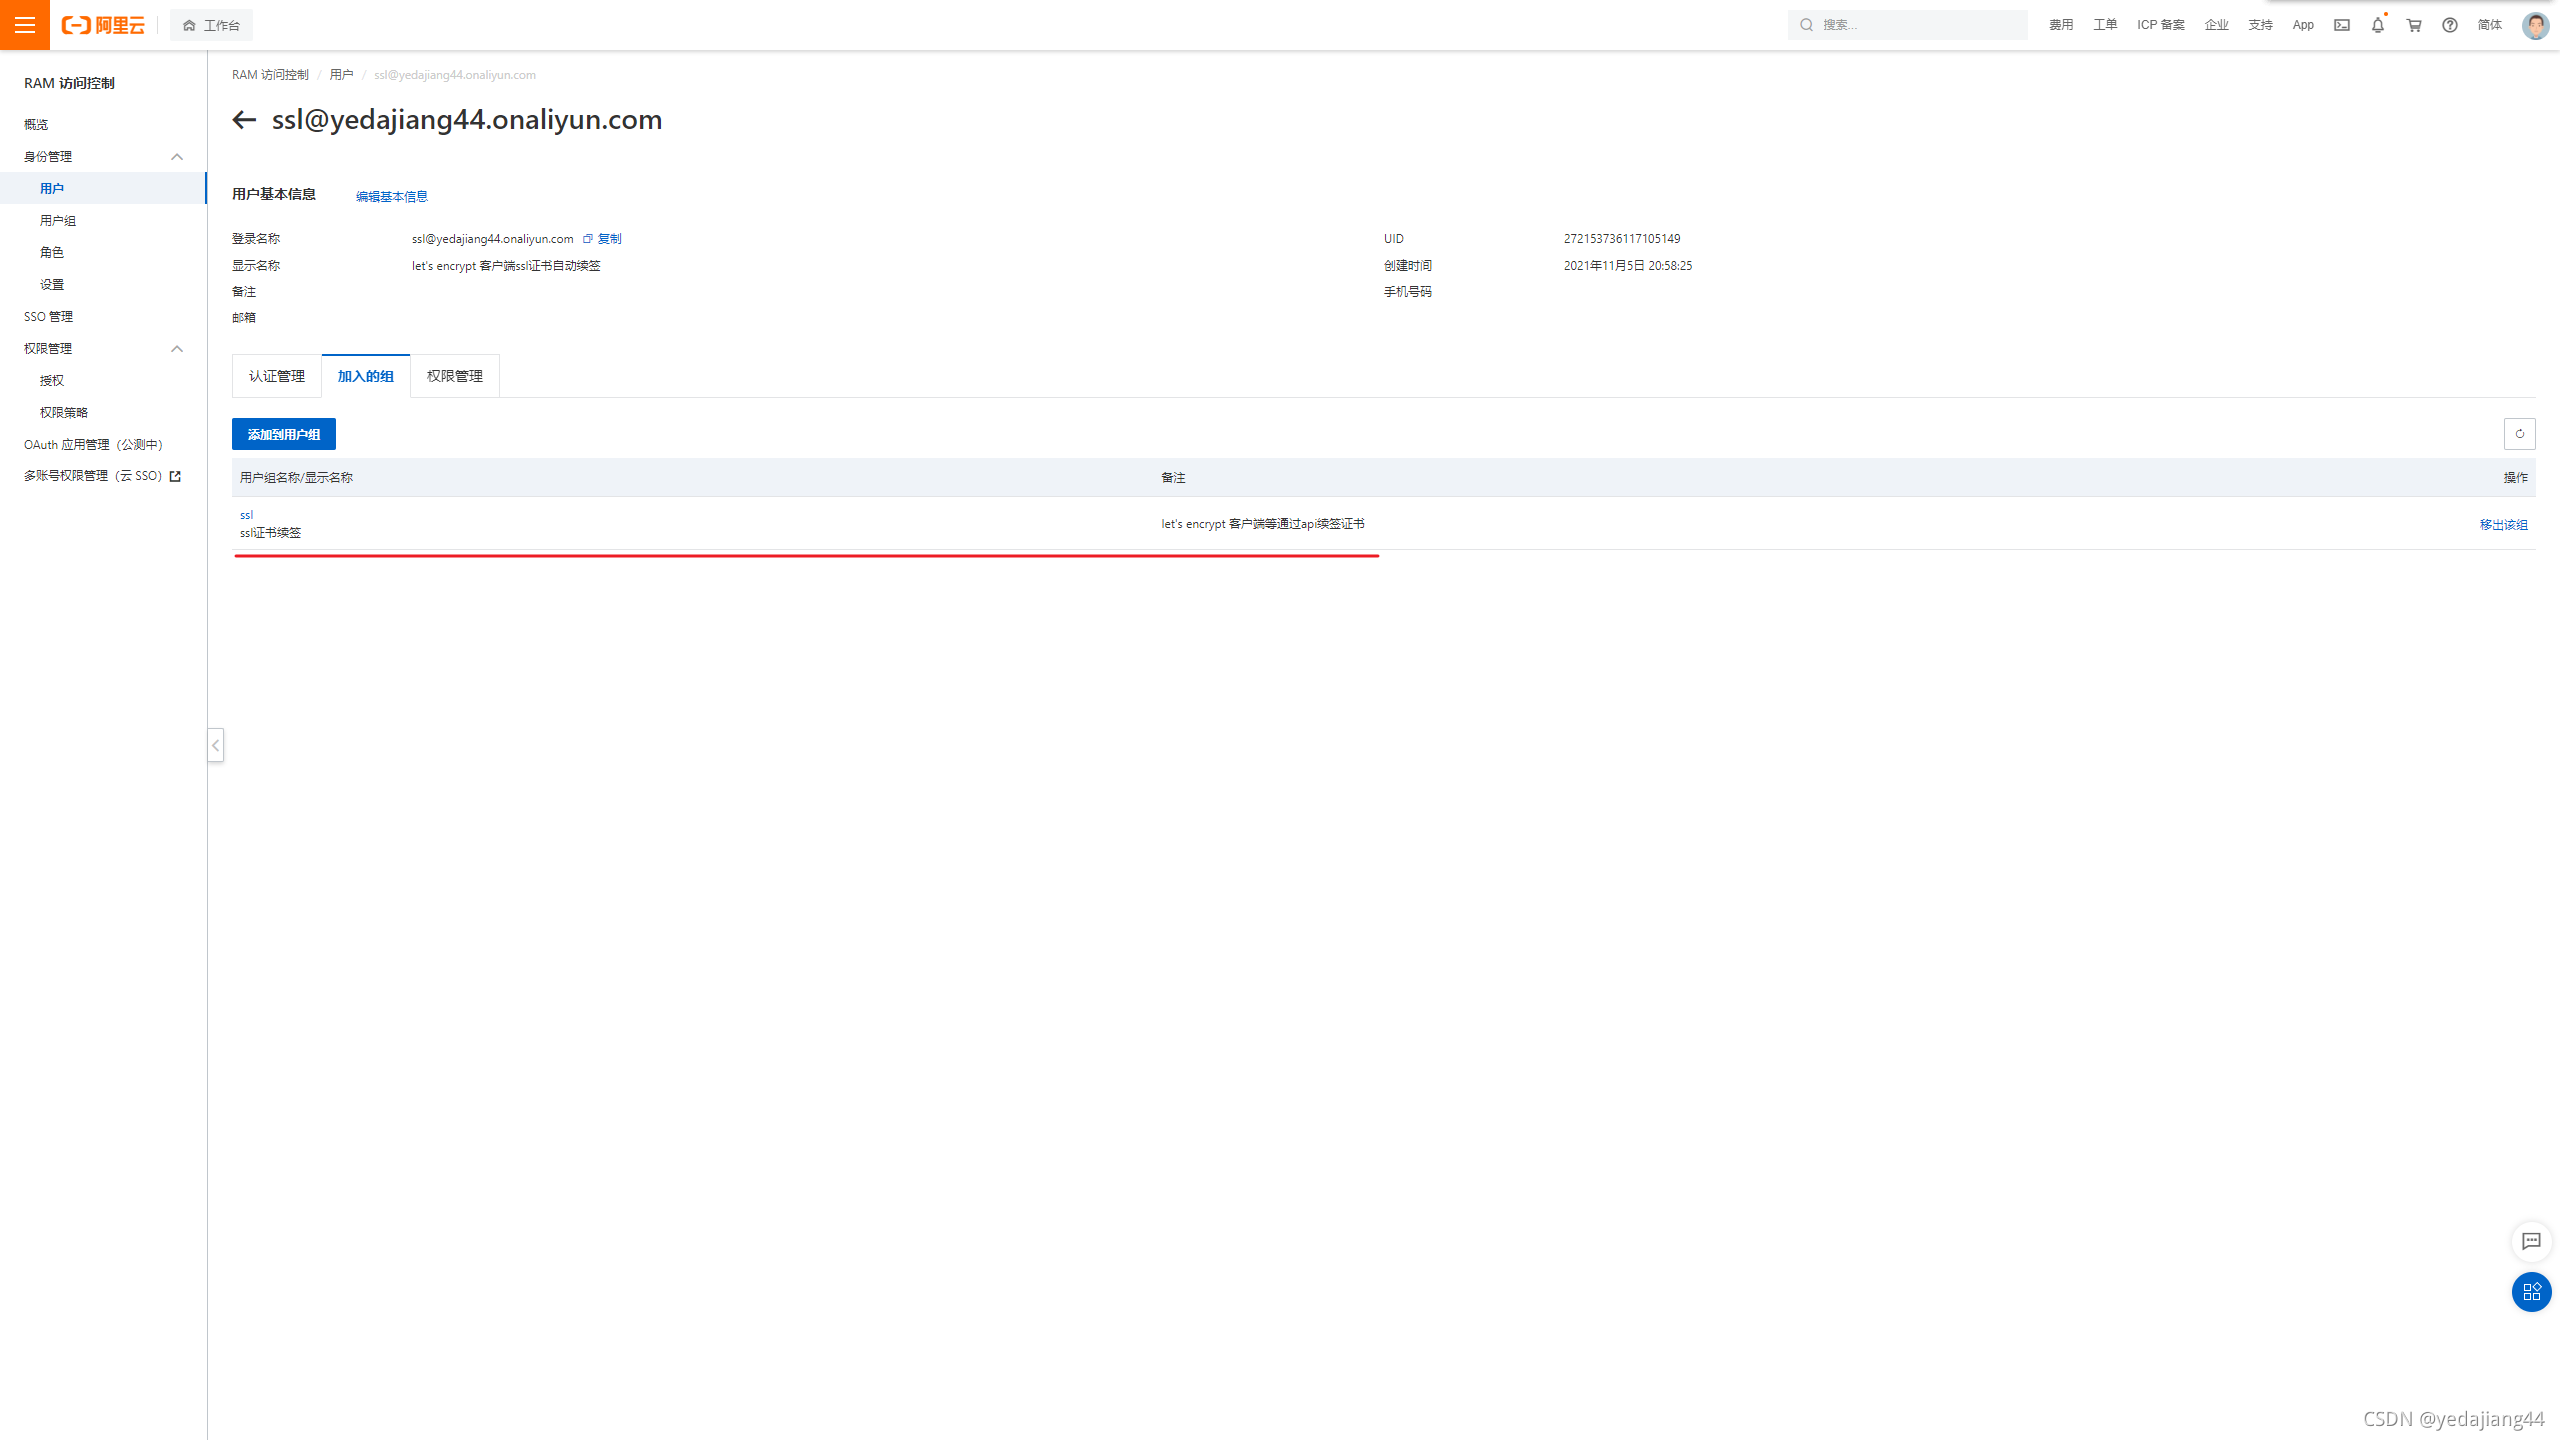Collapse the left sidebar panel handle

pos(215,745)
